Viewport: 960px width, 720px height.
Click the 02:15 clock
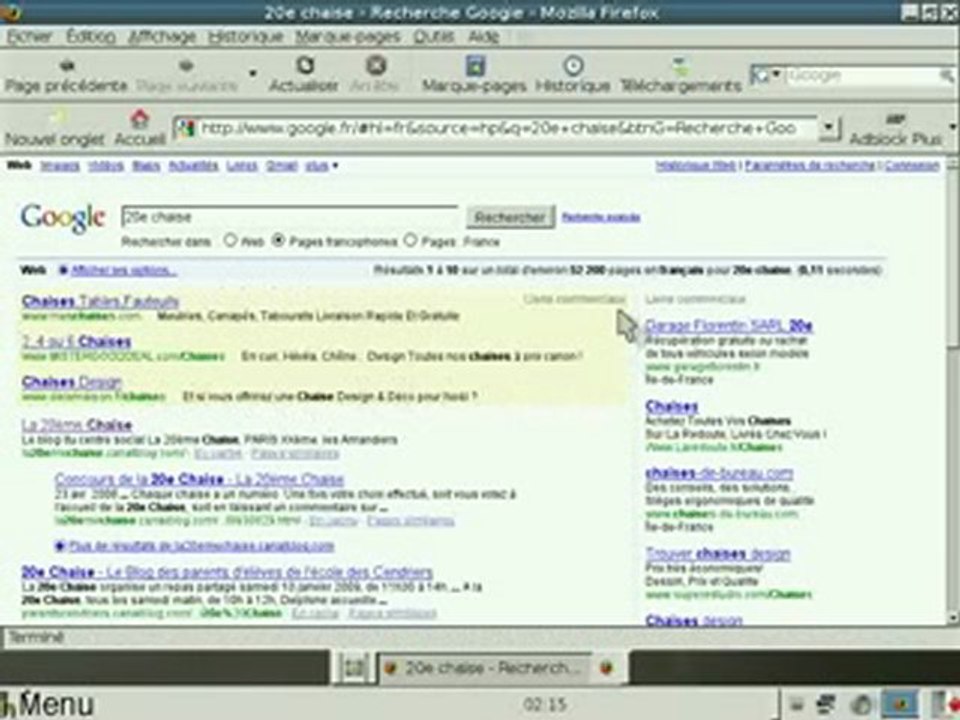pos(545,705)
